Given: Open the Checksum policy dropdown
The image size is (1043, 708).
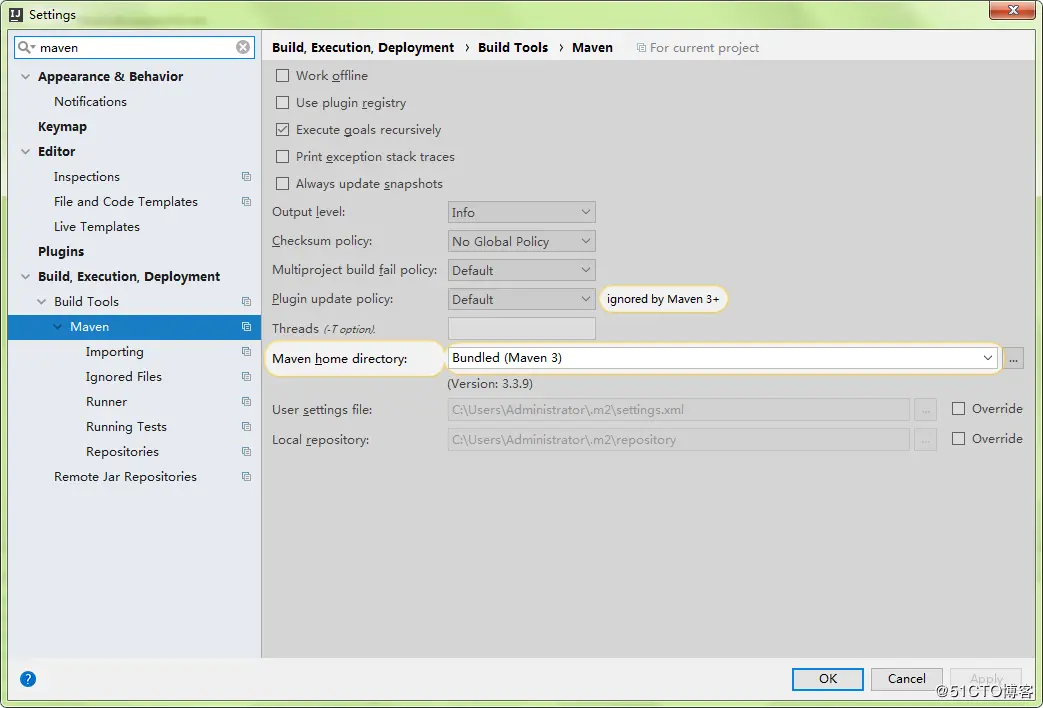Looking at the screenshot, I should [522, 241].
